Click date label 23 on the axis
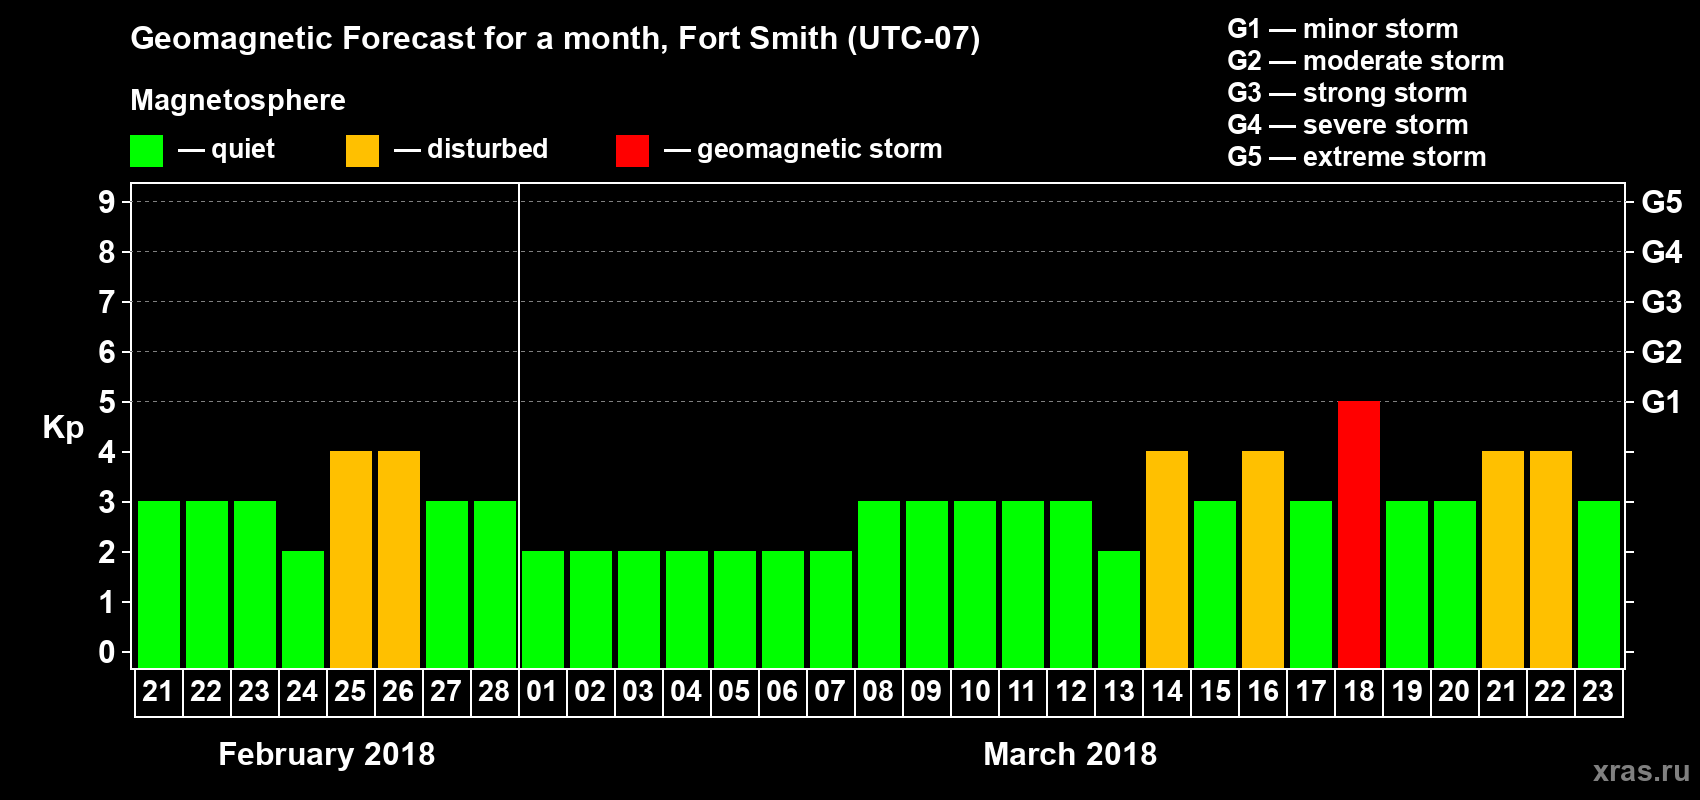The width and height of the screenshot is (1700, 800). pos(1598,691)
